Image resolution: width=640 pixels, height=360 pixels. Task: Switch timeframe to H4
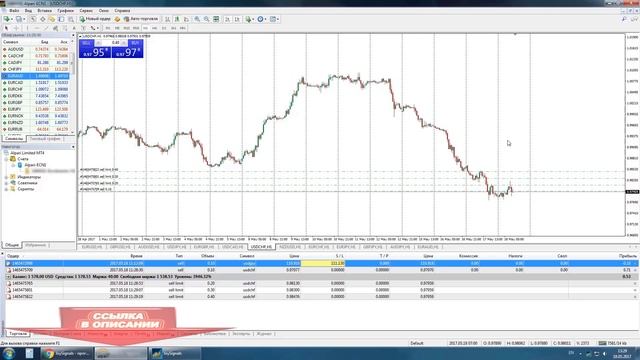click(x=155, y=28)
